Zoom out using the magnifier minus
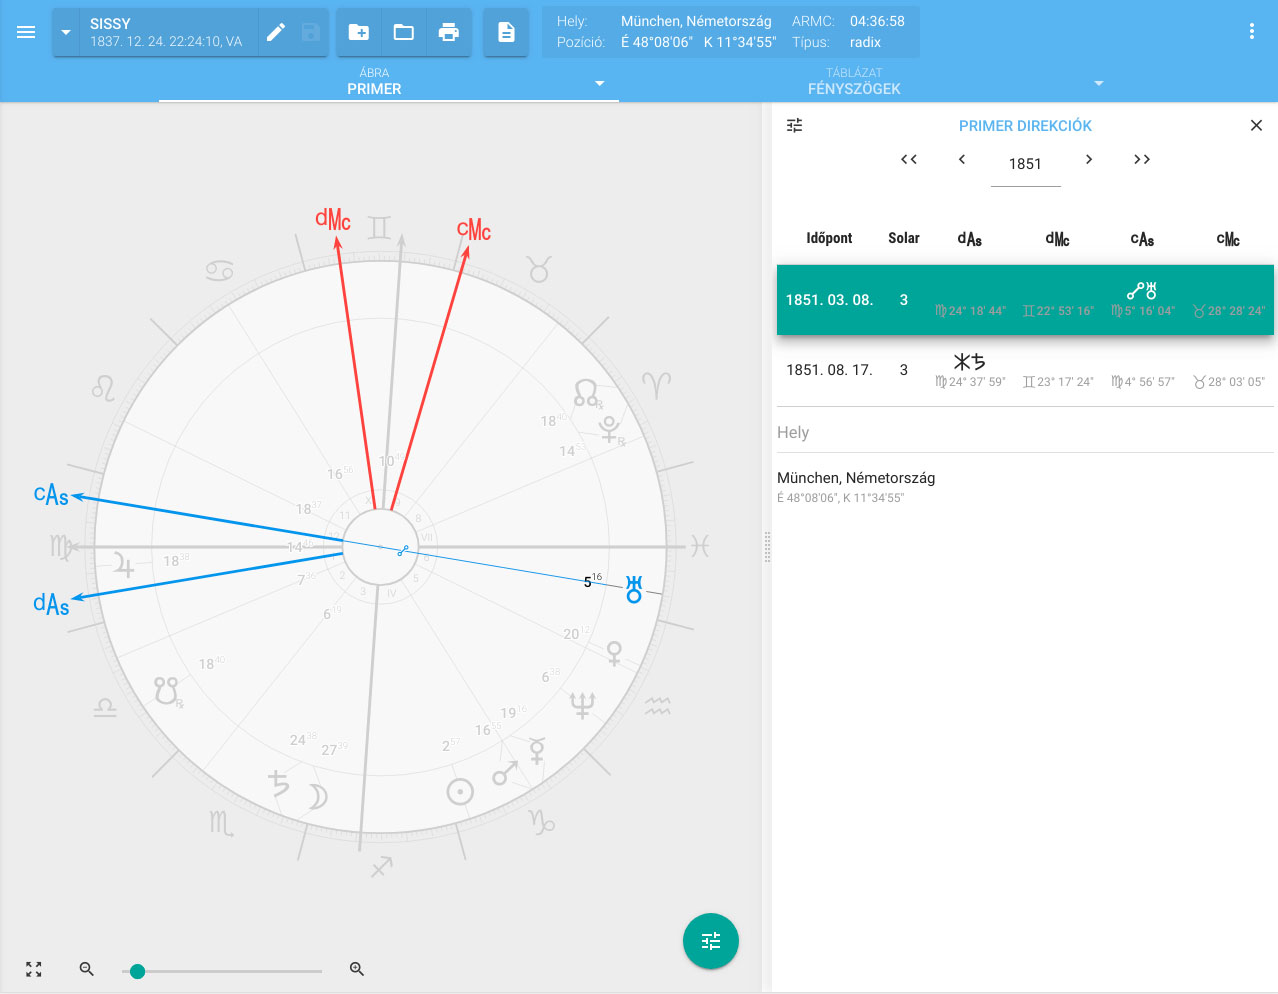This screenshot has height=994, width=1278. (x=87, y=969)
